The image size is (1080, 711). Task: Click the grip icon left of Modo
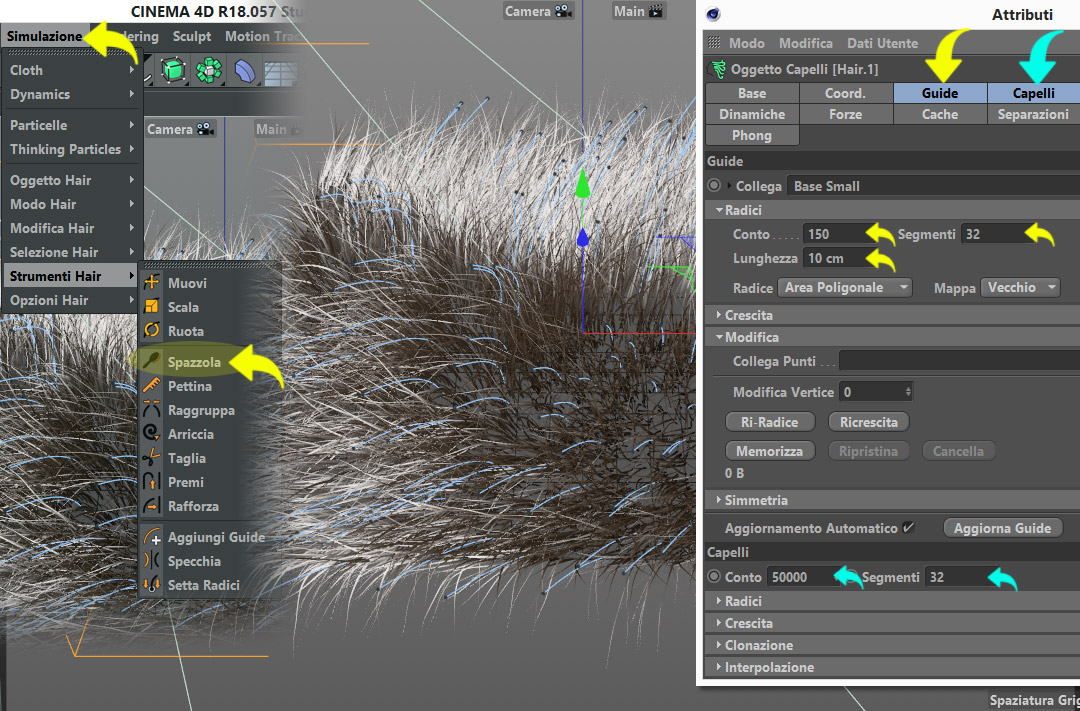pyautogui.click(x=714, y=42)
